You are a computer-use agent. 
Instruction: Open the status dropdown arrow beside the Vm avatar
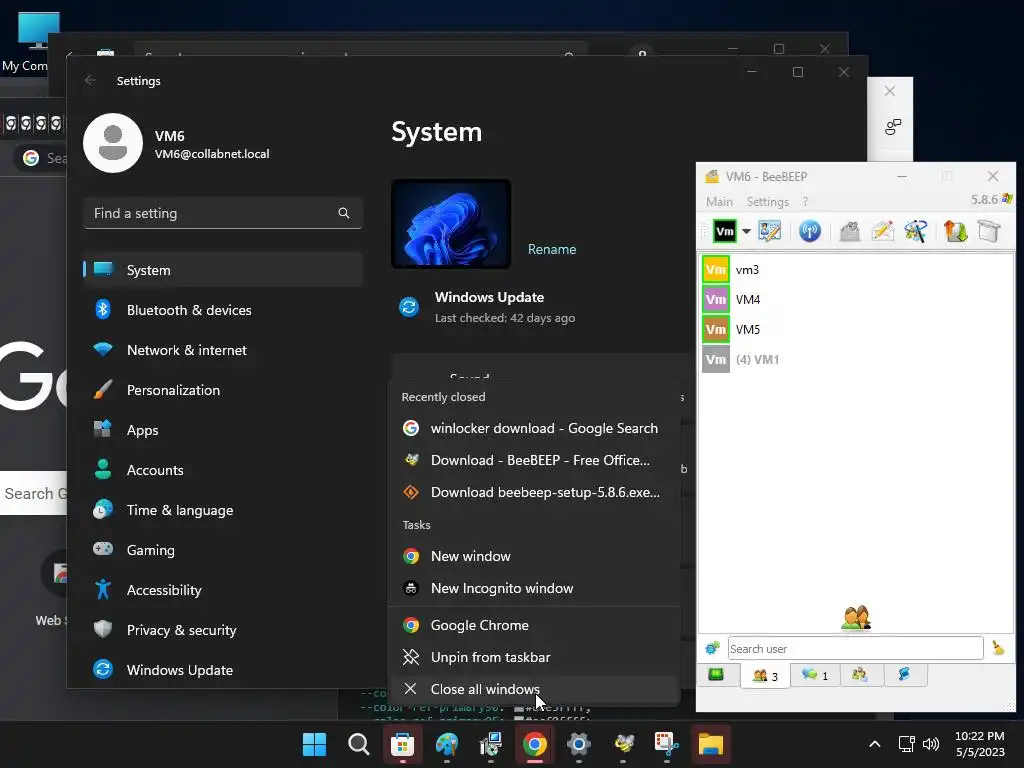746,231
